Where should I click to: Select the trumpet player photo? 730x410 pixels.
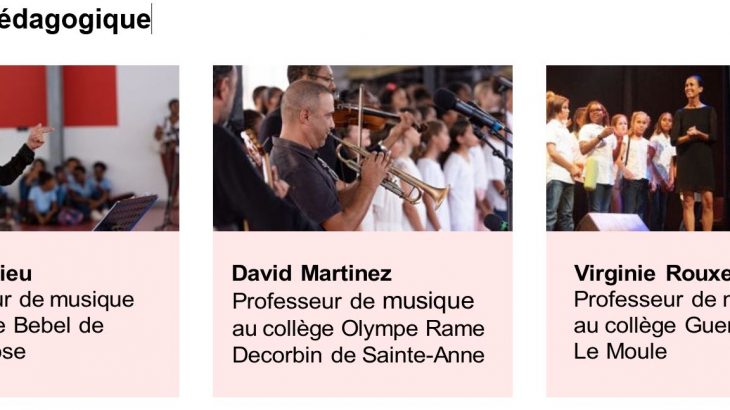click(362, 148)
